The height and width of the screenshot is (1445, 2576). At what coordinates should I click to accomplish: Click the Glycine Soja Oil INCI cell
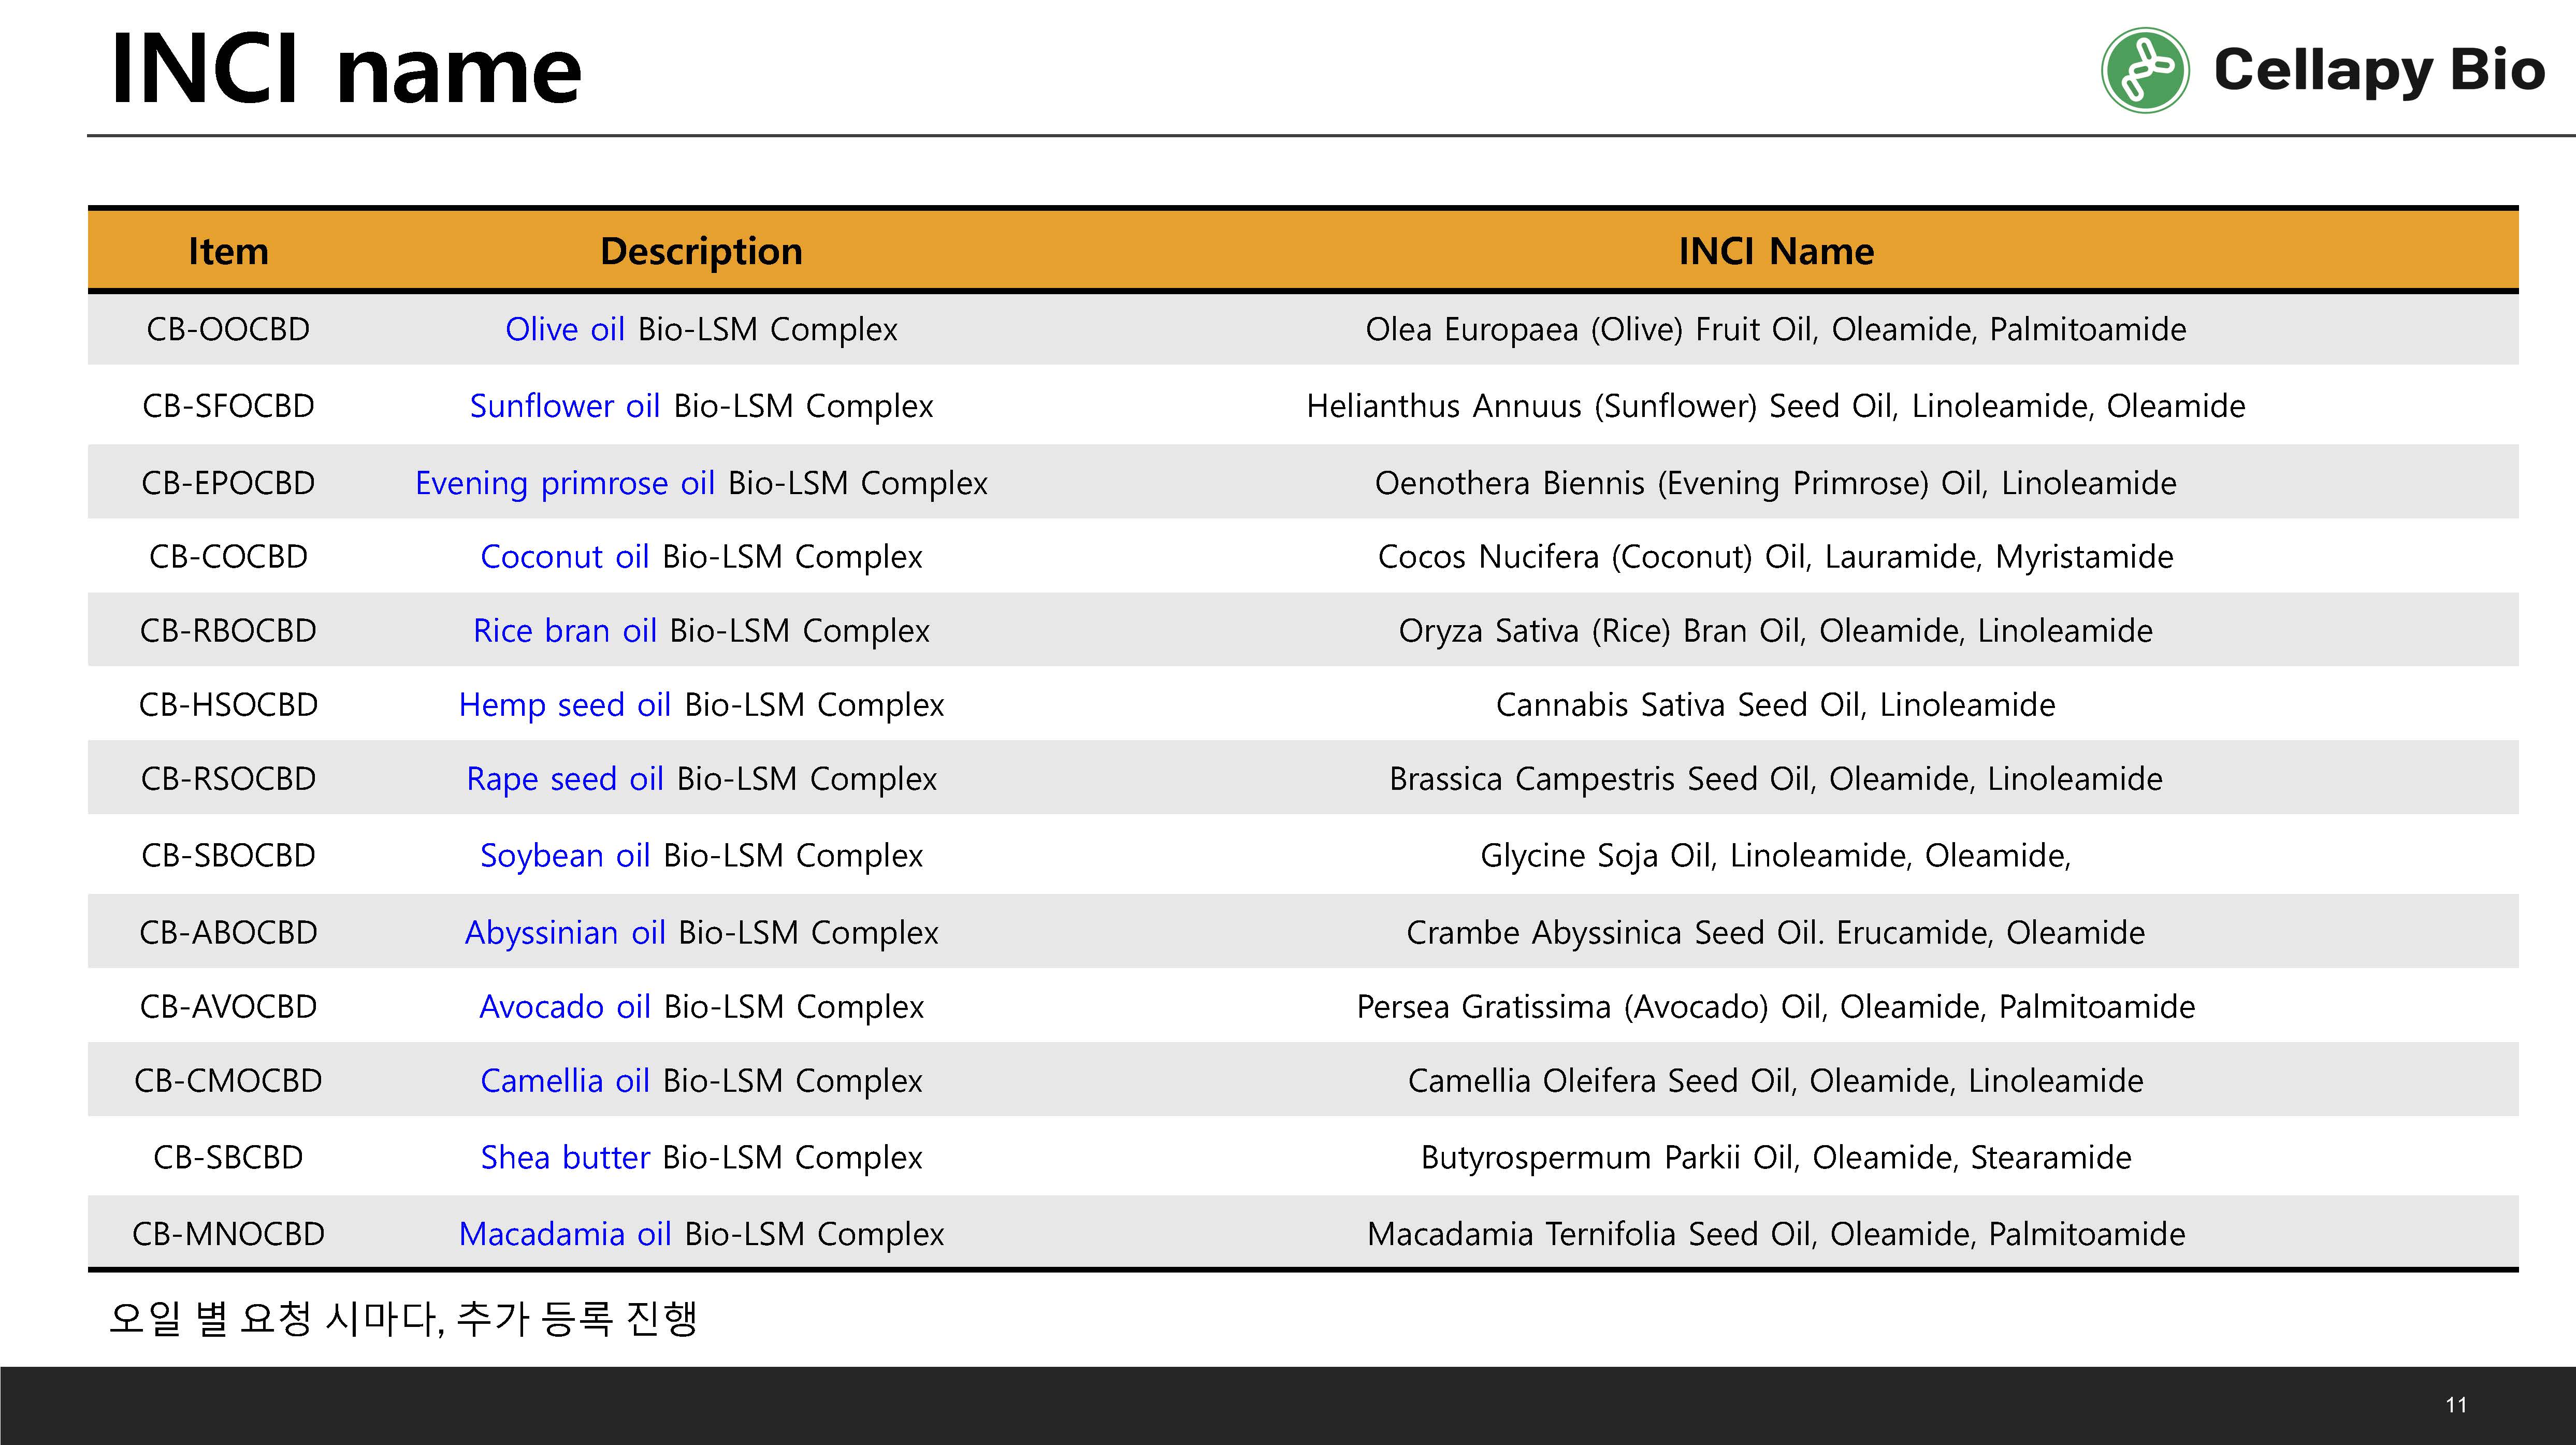(x=1776, y=855)
